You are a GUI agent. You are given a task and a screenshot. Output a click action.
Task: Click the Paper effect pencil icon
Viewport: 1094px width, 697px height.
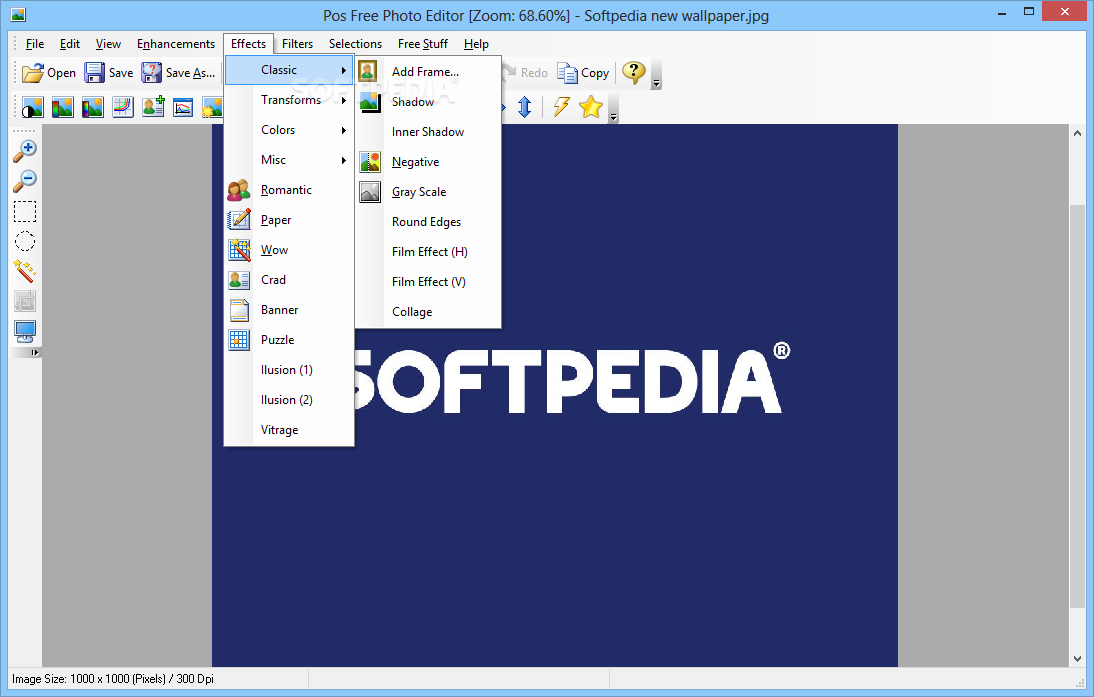click(x=239, y=220)
